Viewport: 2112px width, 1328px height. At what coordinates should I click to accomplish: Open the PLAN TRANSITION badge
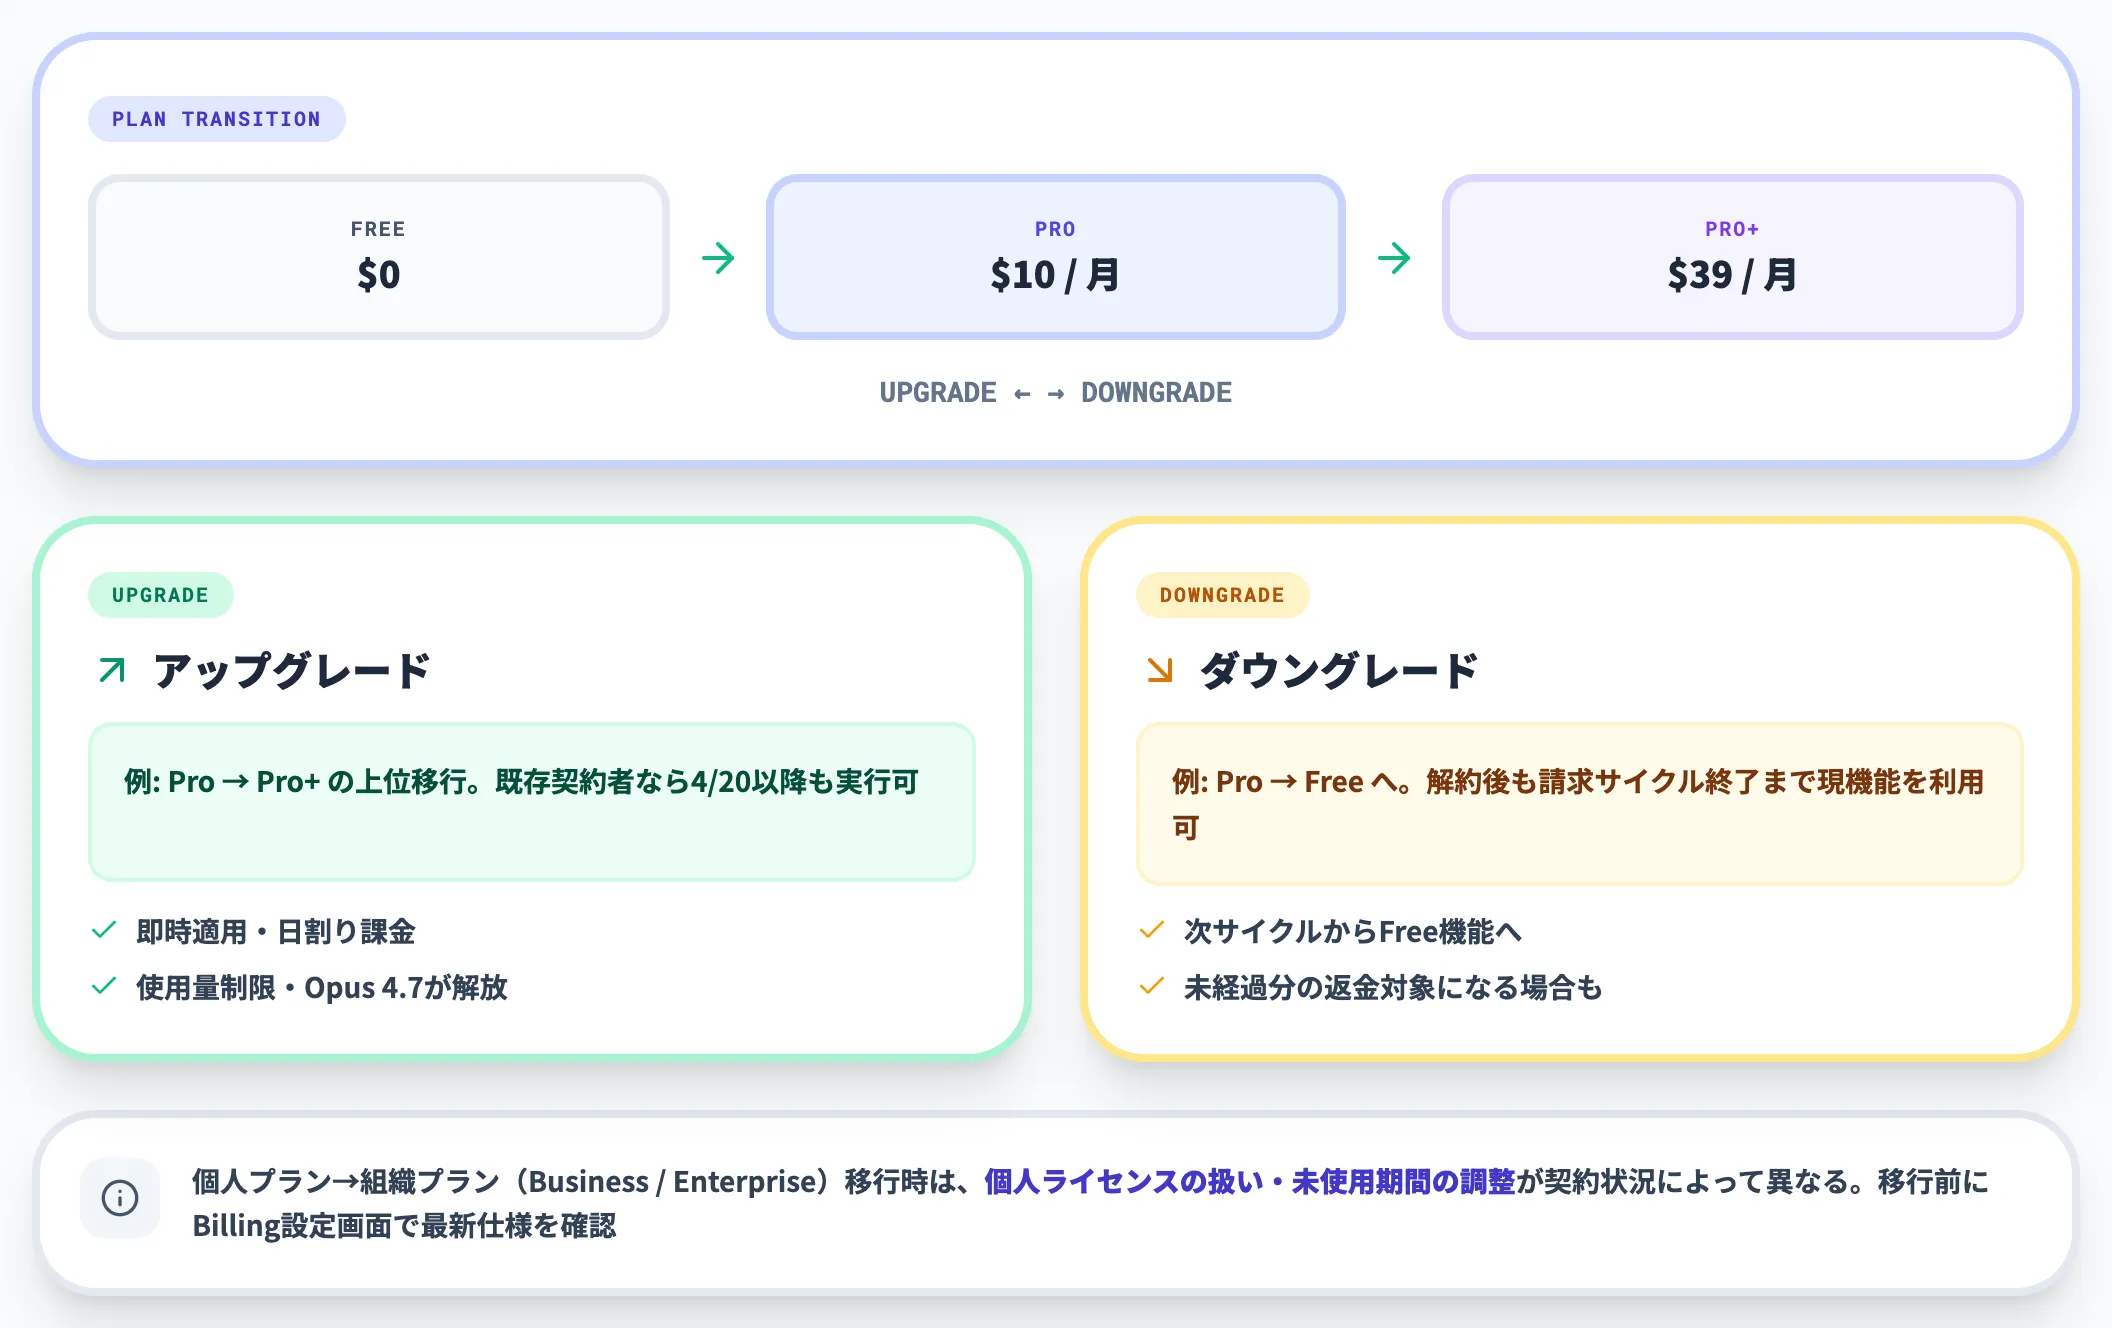point(216,118)
